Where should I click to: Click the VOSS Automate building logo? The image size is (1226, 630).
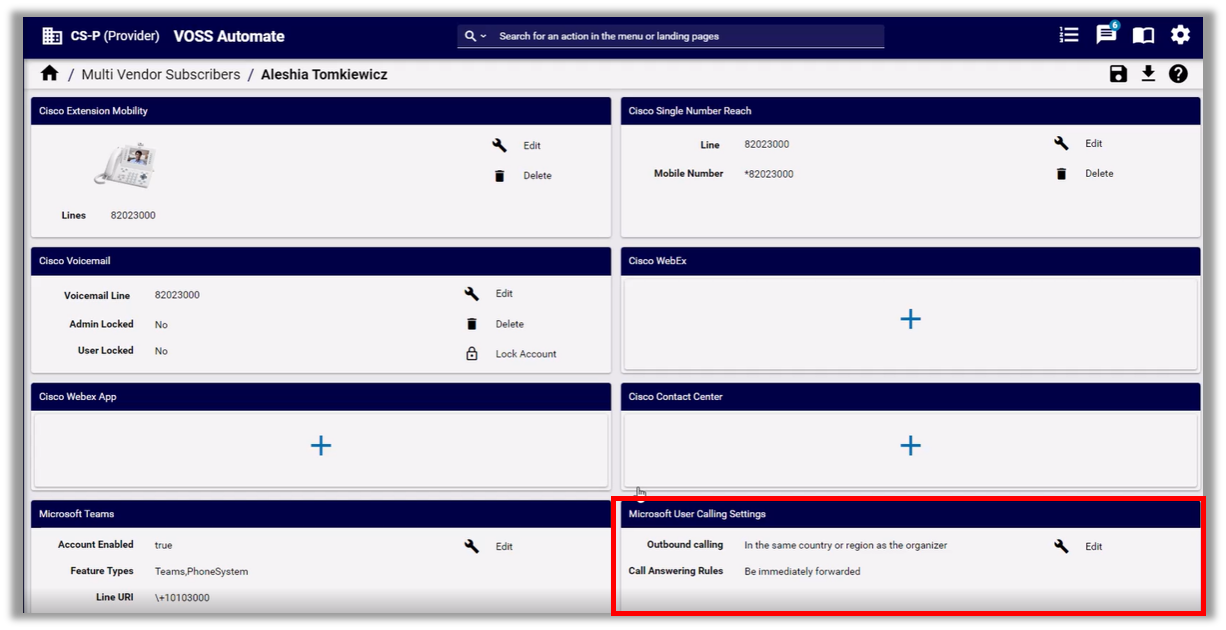[x=51, y=34]
